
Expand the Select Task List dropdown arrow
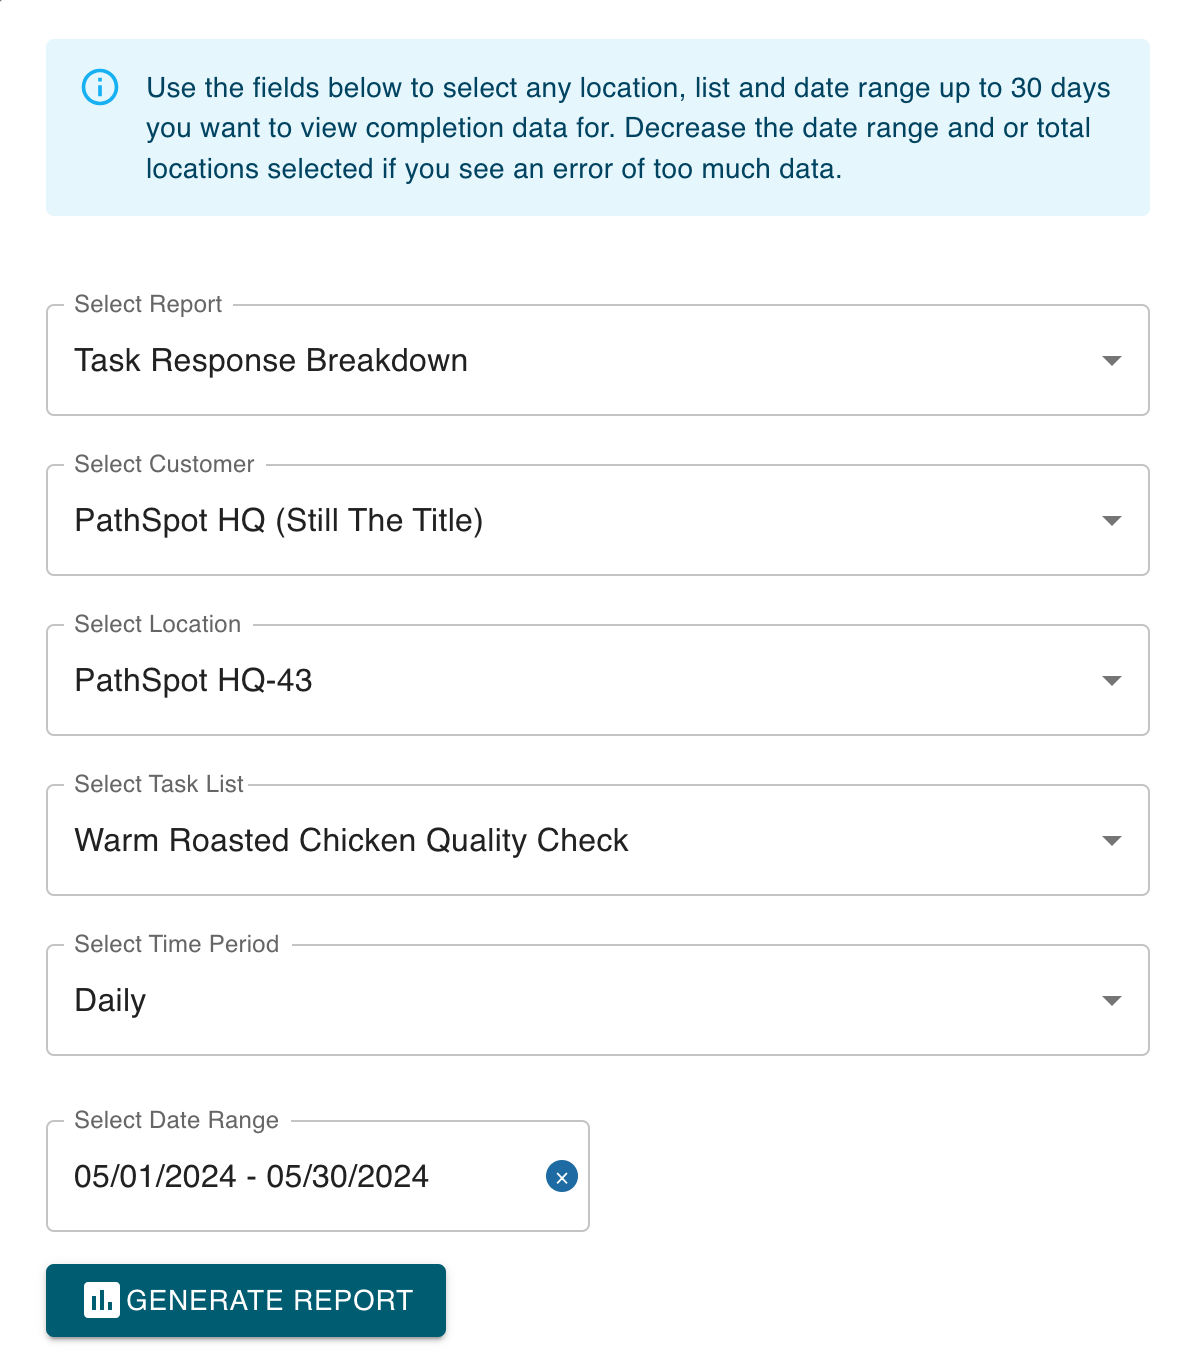(1111, 840)
